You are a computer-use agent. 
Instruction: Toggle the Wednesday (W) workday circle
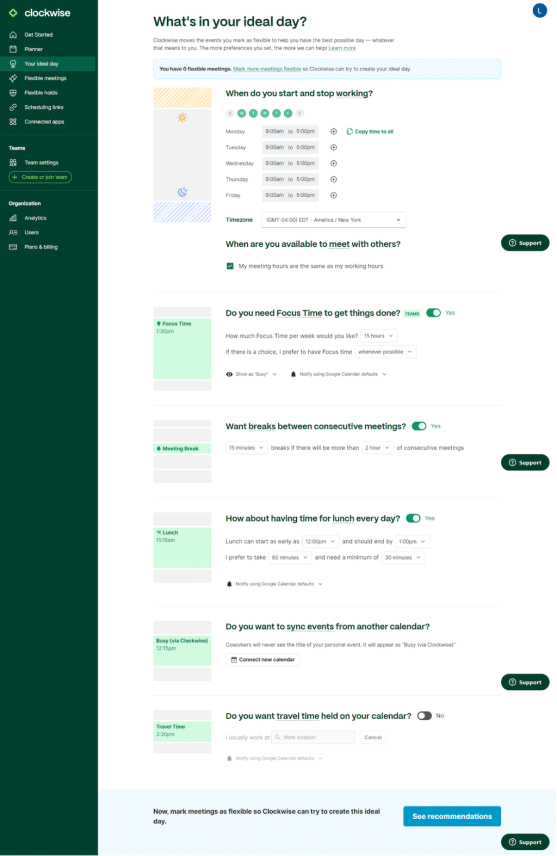tap(265, 113)
